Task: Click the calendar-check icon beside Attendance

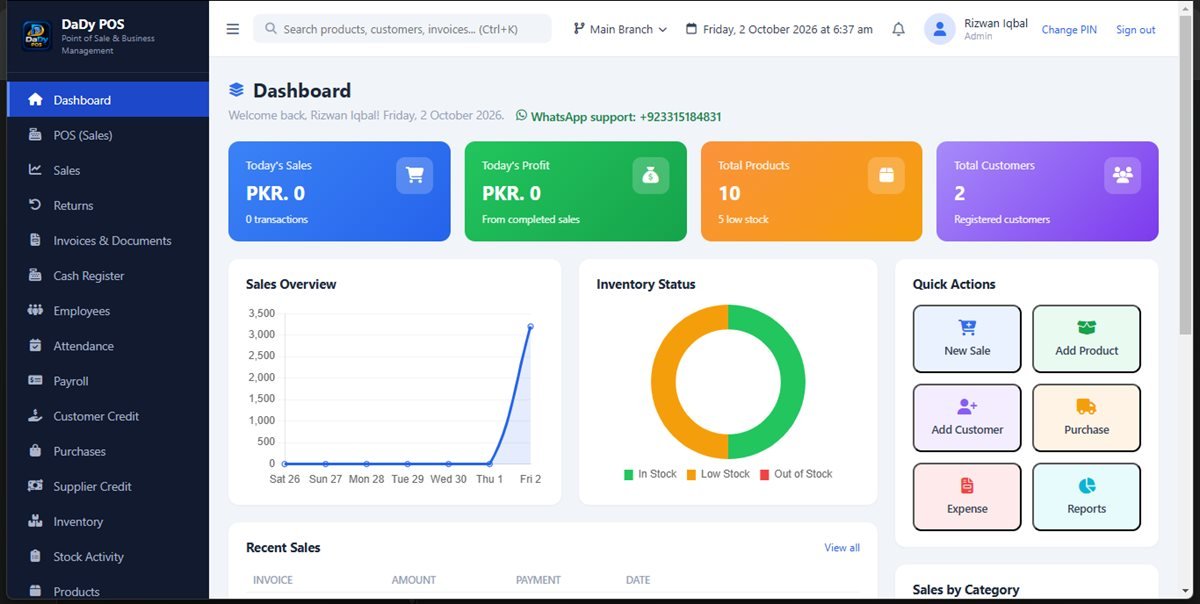Action: (36, 345)
